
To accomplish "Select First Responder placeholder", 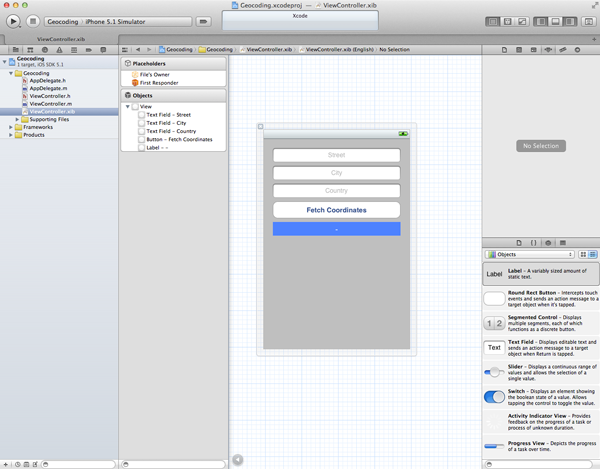I will pos(159,83).
